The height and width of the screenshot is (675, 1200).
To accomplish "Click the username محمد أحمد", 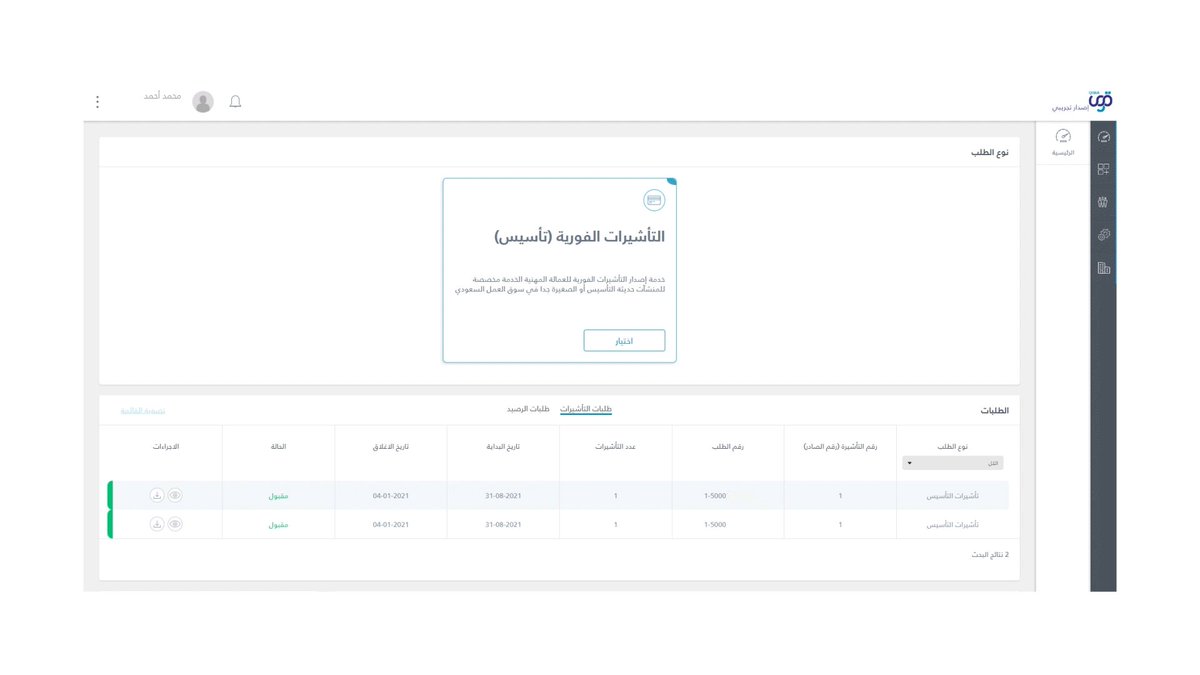I will click(x=162, y=96).
